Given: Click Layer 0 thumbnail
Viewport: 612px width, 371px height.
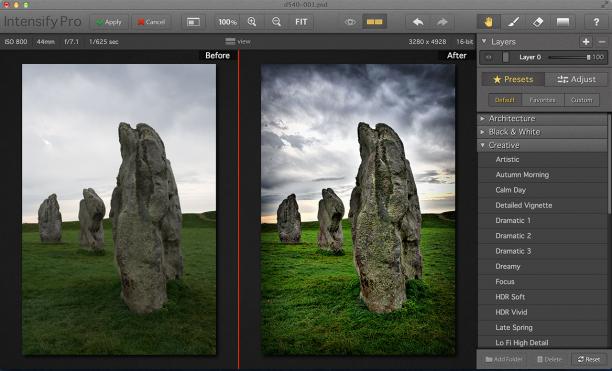Looking at the screenshot, I should (506, 57).
